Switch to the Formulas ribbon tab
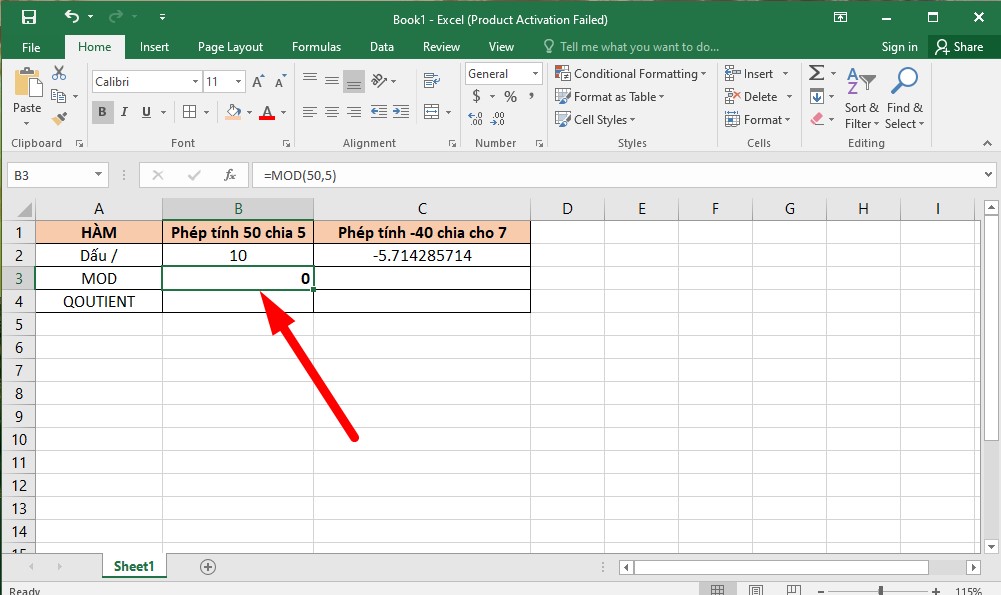This screenshot has width=1001, height=595. (x=316, y=46)
